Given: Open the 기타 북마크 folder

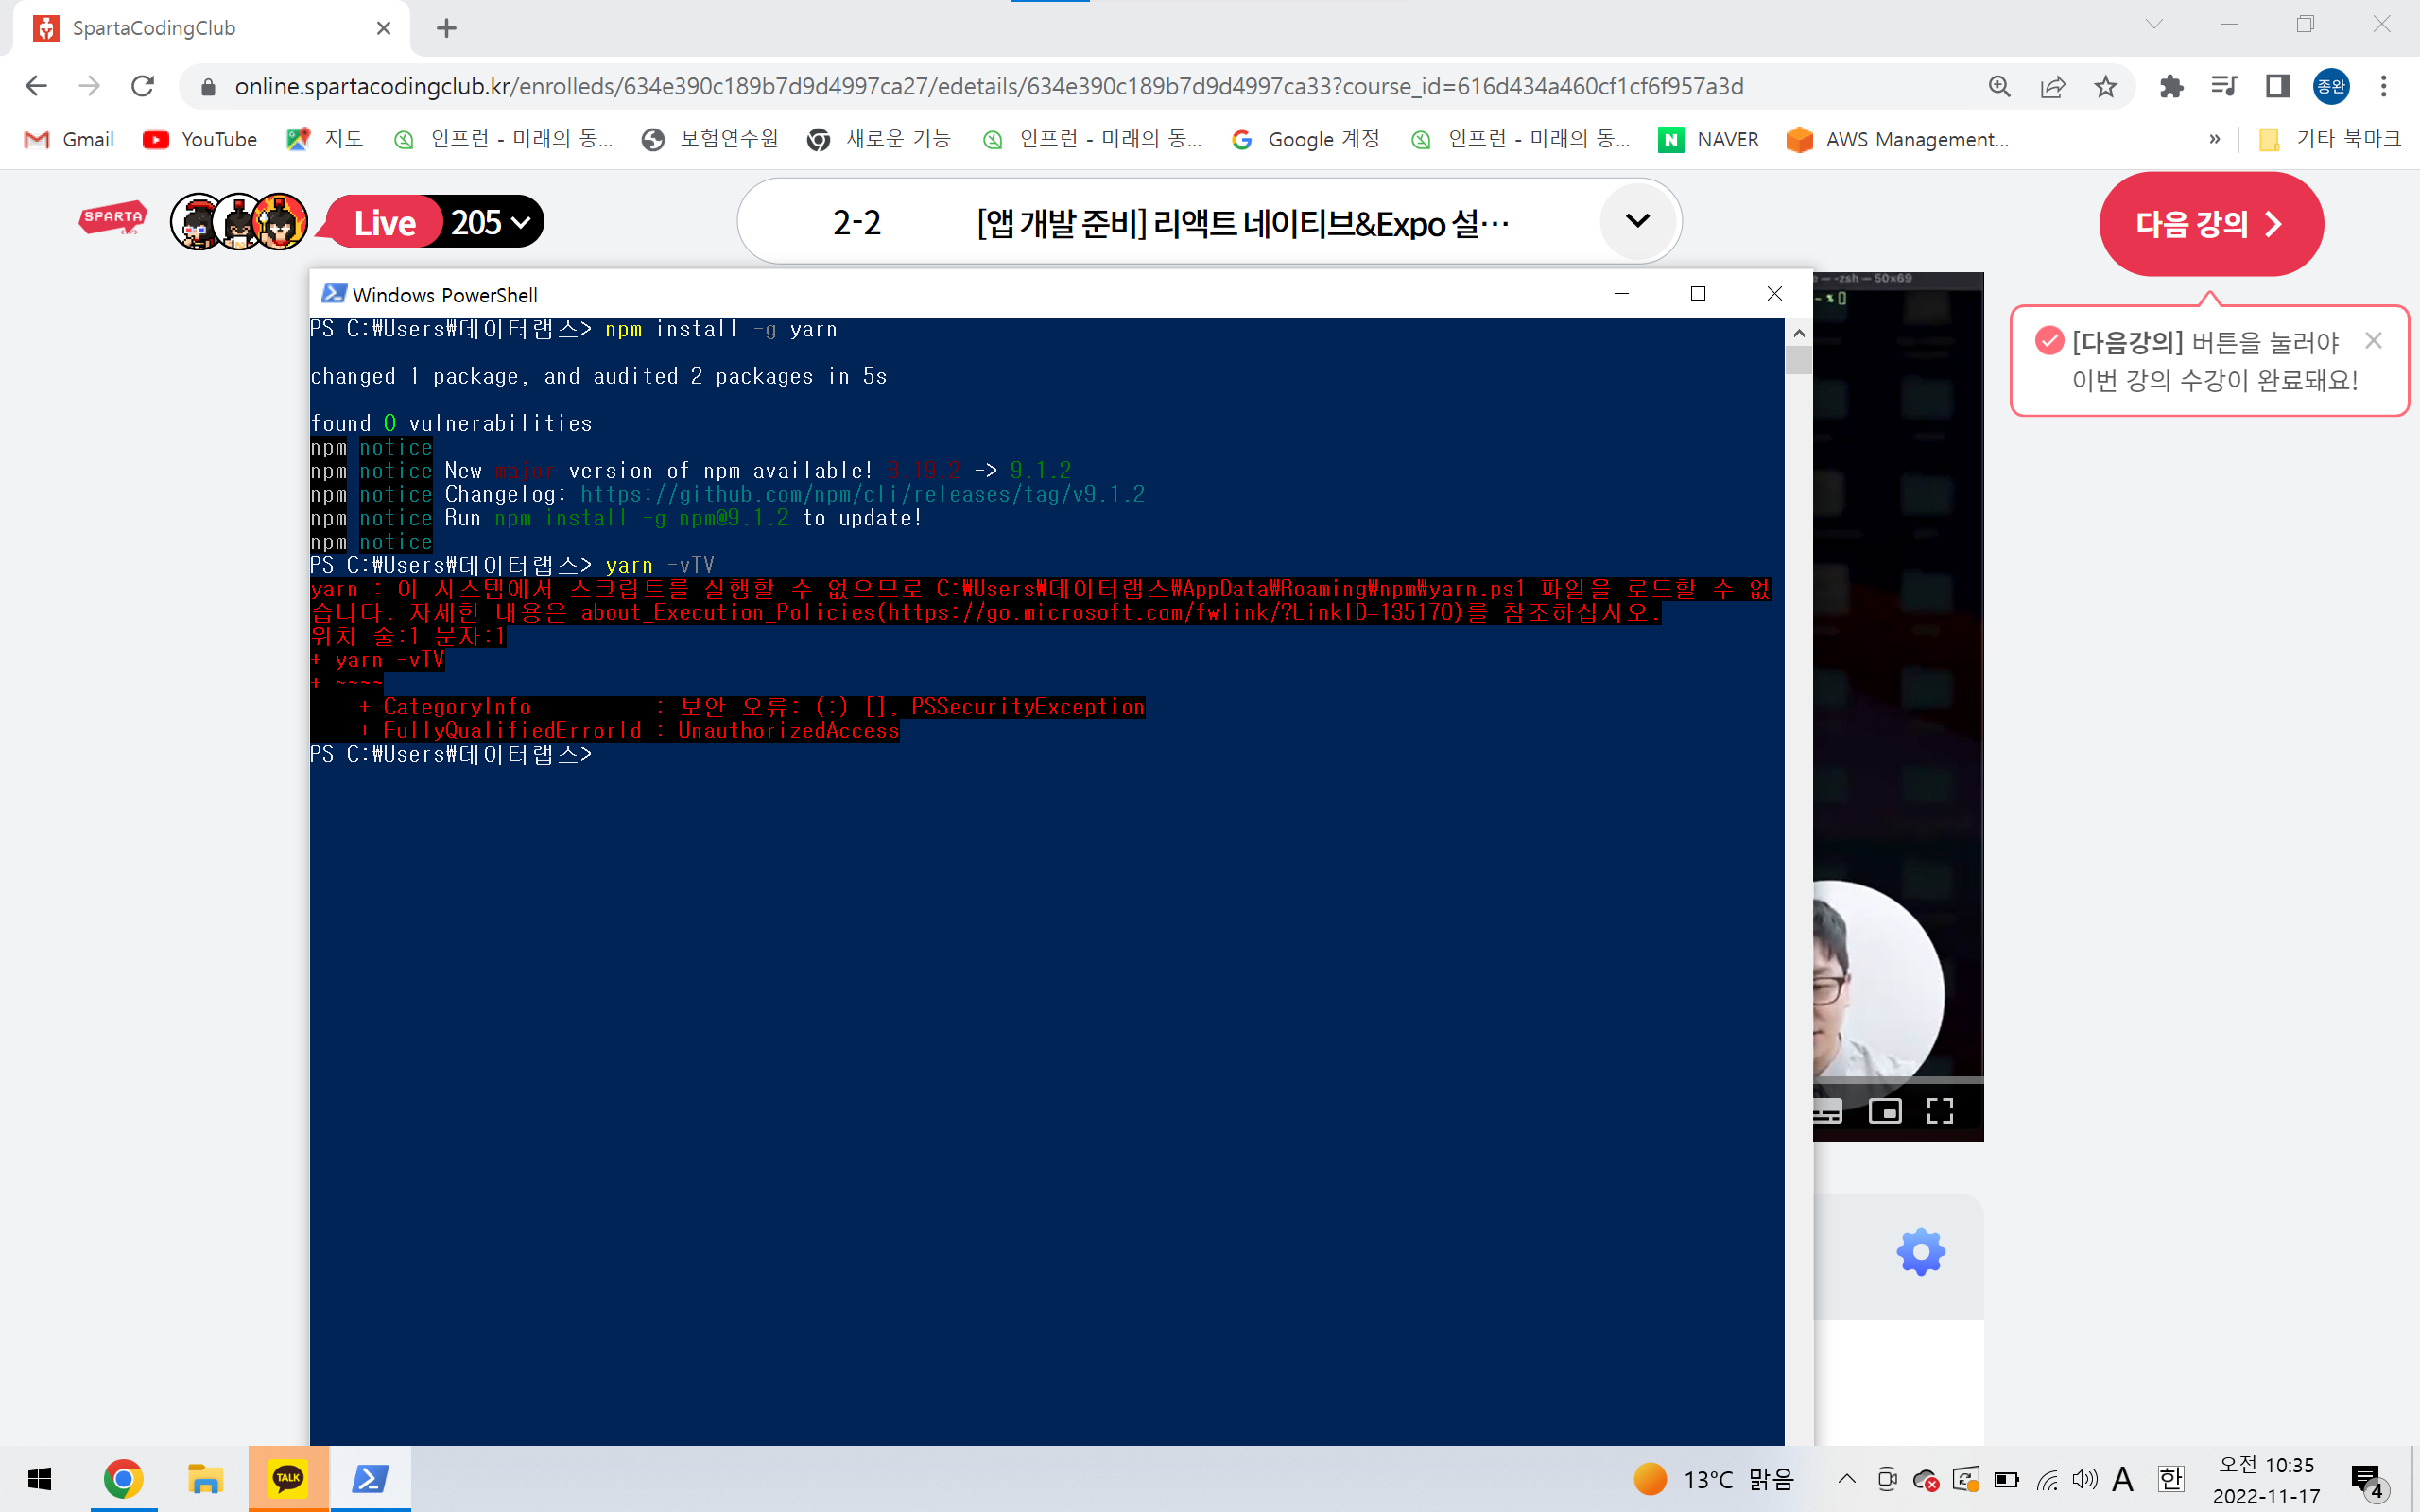Looking at the screenshot, I should [x=2330, y=139].
